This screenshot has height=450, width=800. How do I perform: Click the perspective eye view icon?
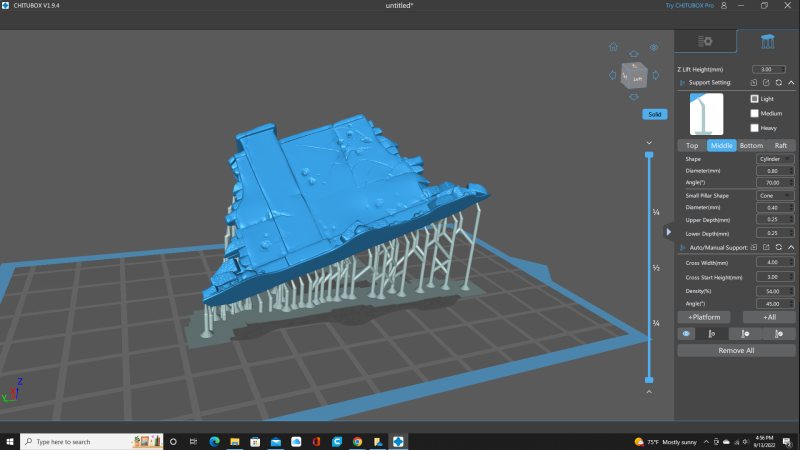[654, 47]
